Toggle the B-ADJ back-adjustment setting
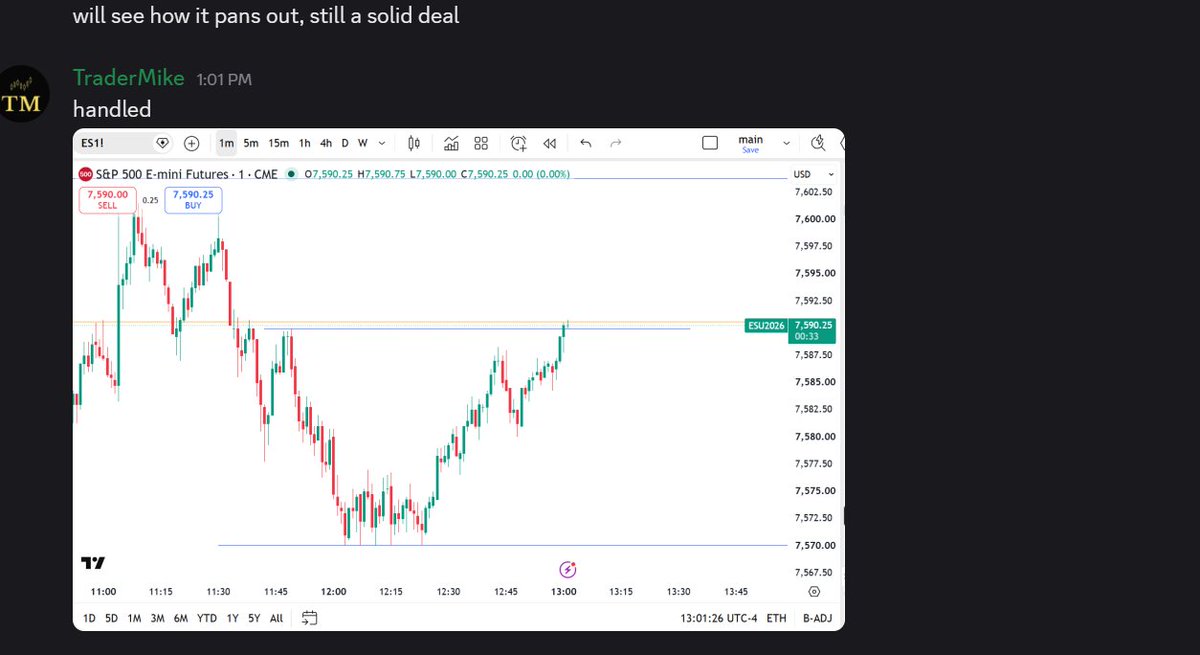The image size is (1200, 655). coord(816,618)
